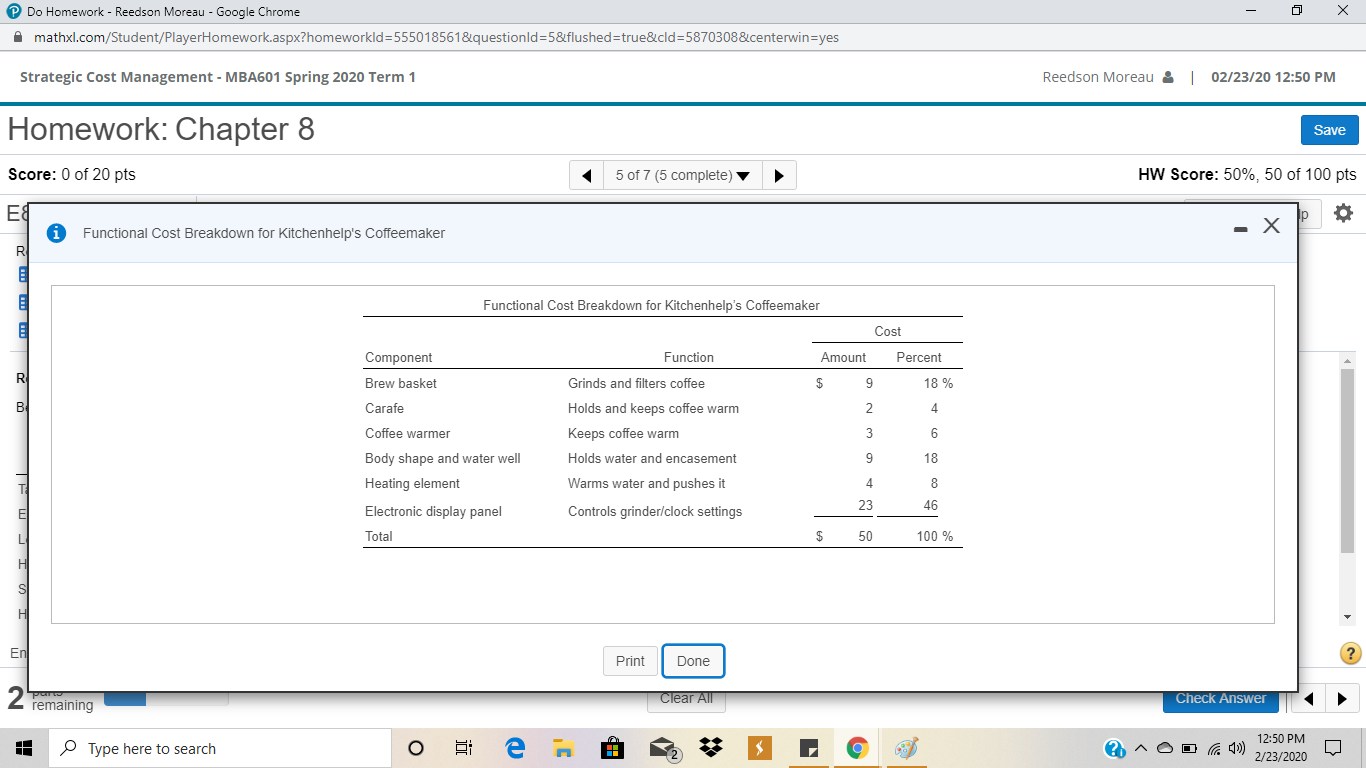1366x768 pixels.
Task: Save the homework with the Save button
Action: (x=1329, y=129)
